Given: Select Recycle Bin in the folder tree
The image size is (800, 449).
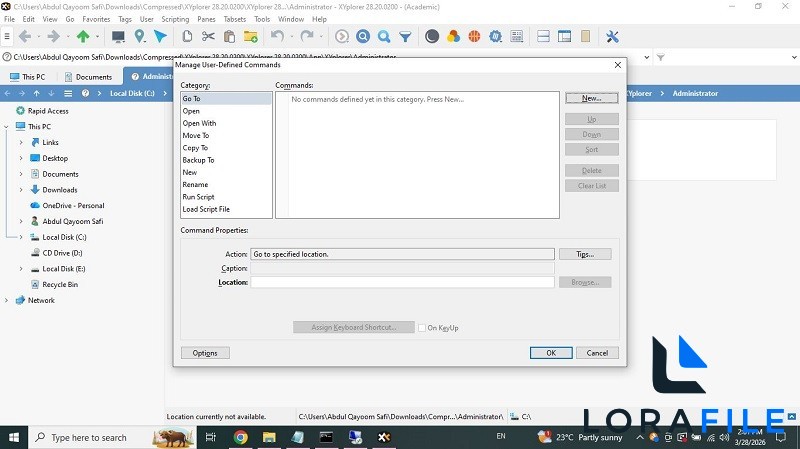Looking at the screenshot, I should pos(60,285).
